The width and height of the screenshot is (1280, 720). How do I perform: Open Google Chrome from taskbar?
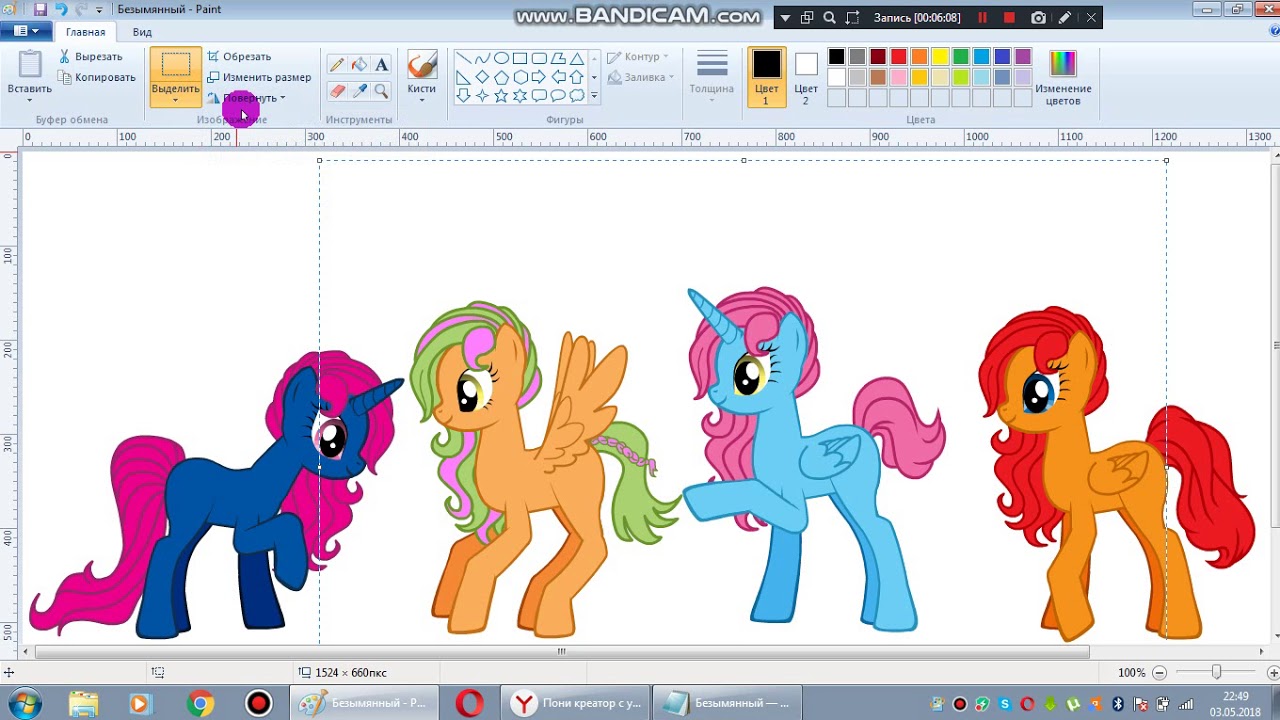(x=200, y=704)
